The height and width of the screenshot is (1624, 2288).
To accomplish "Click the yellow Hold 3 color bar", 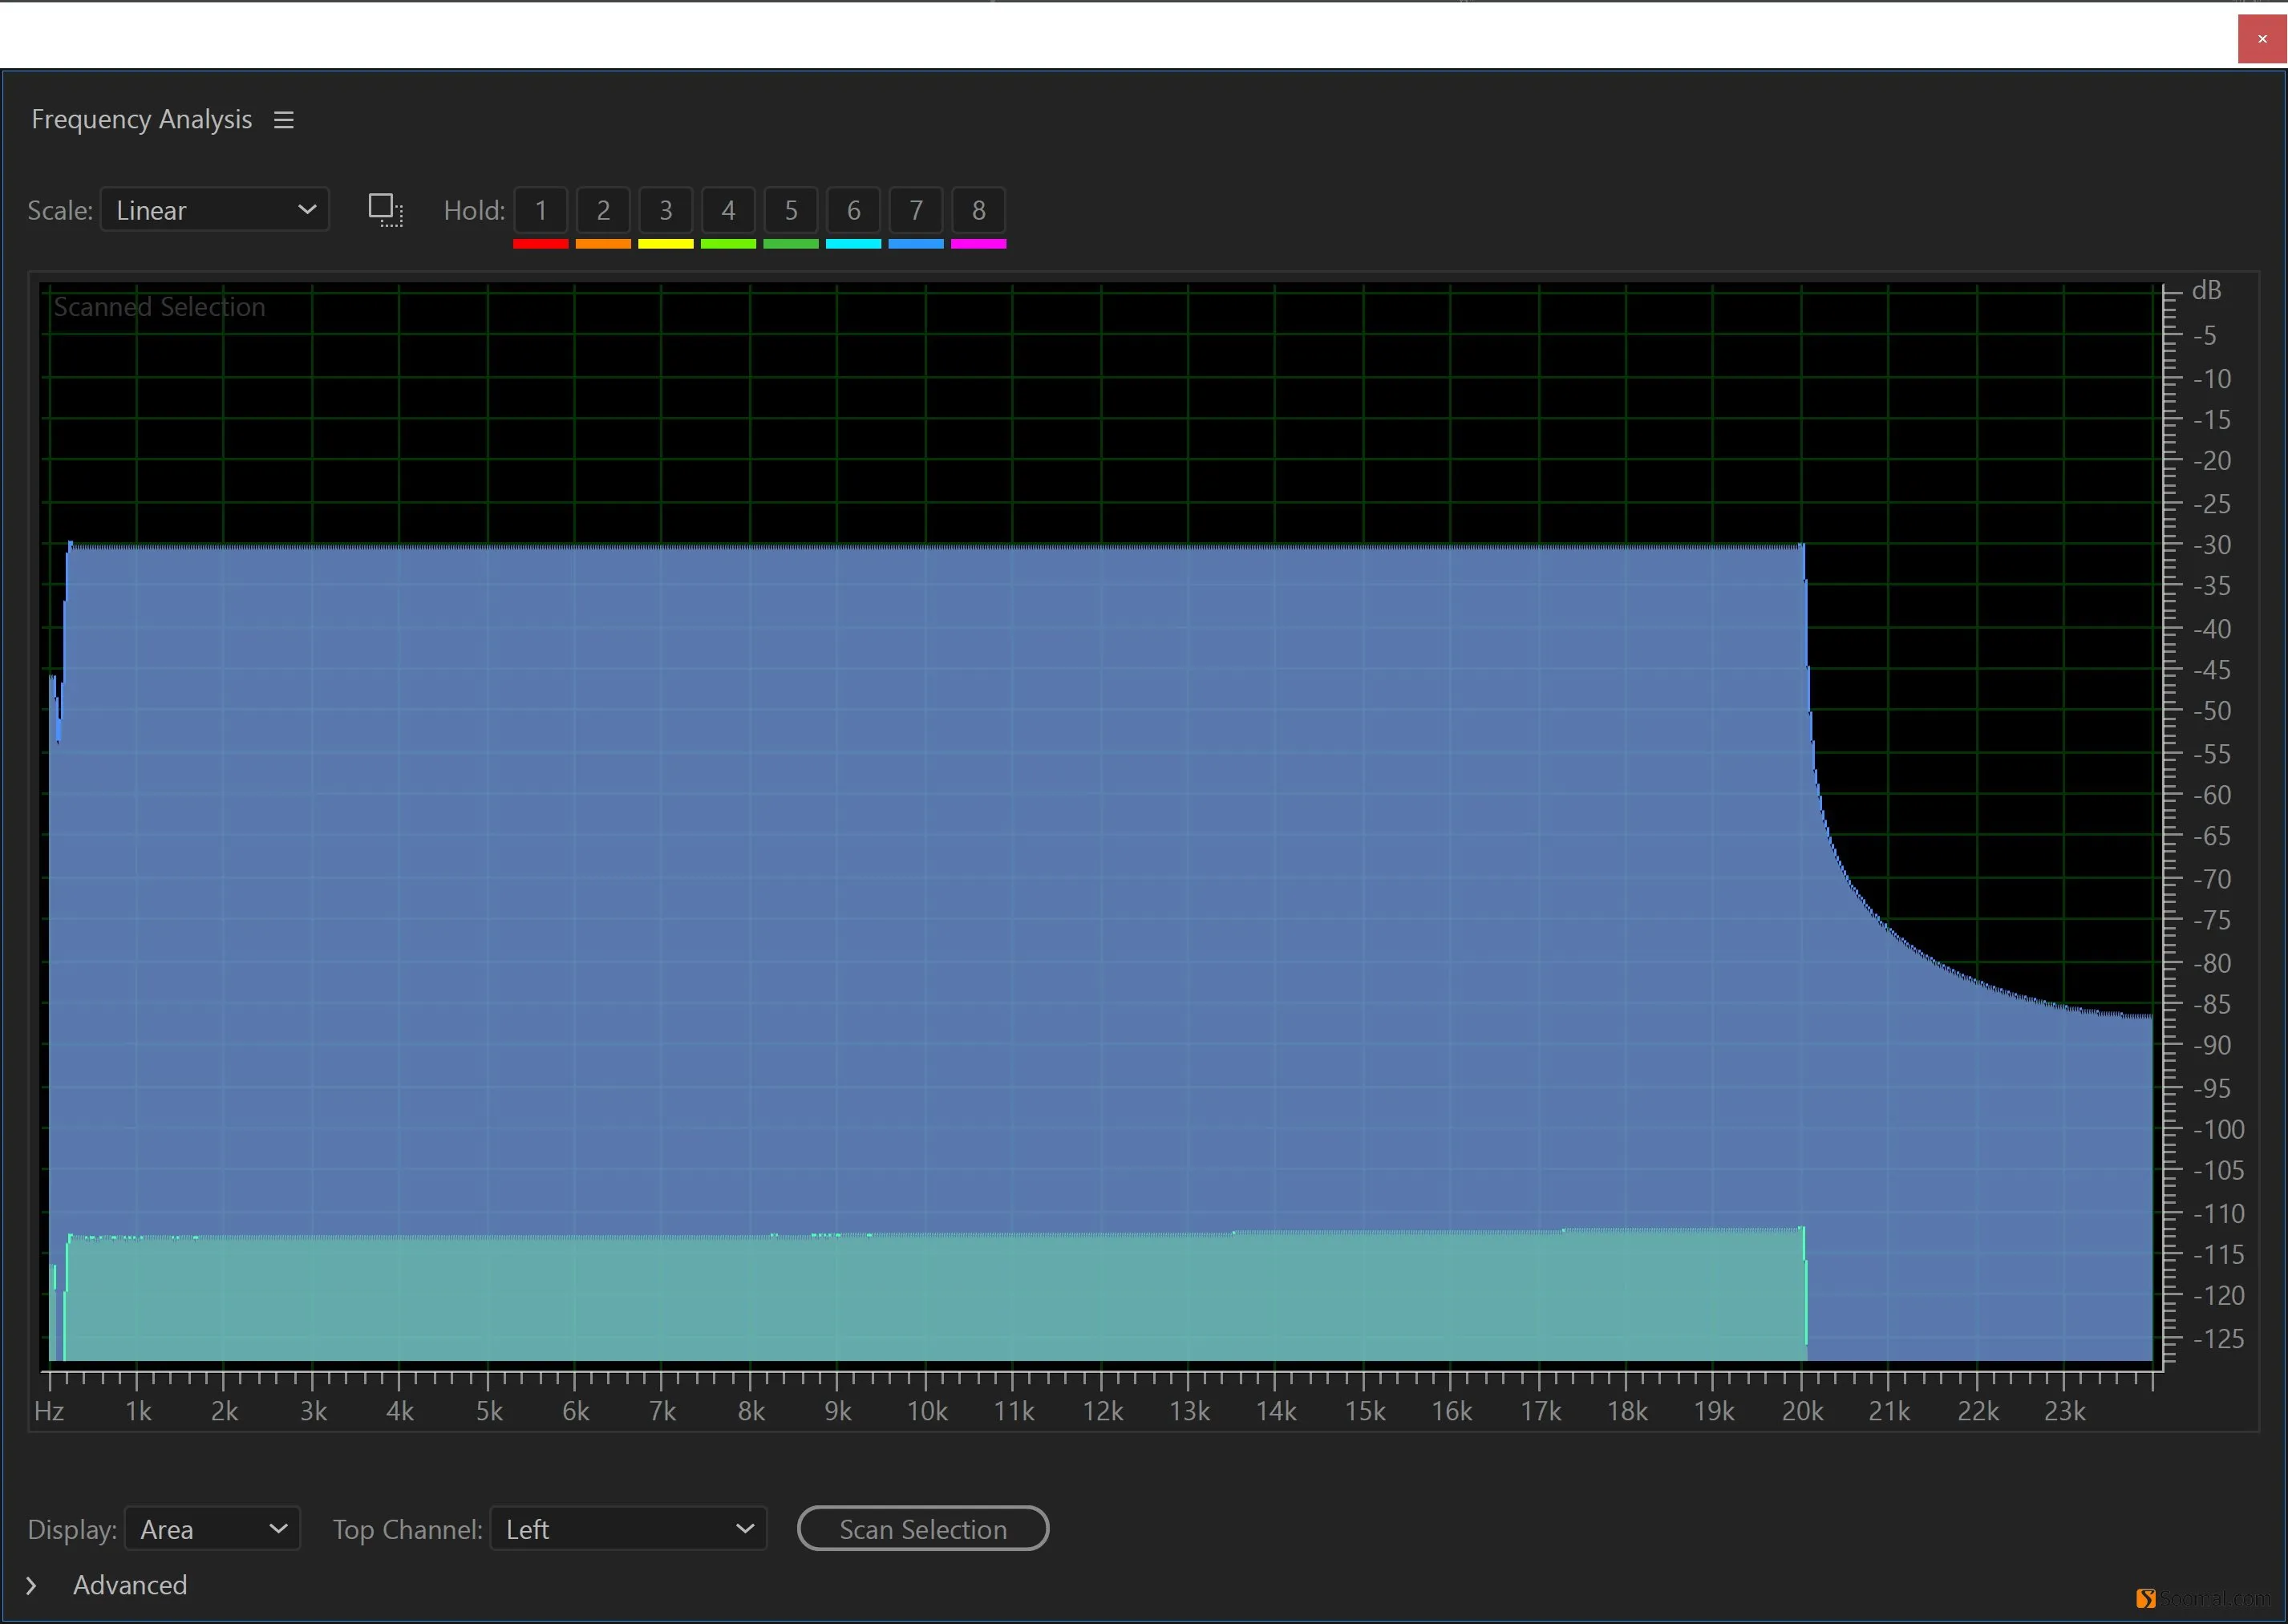I will tap(666, 243).
